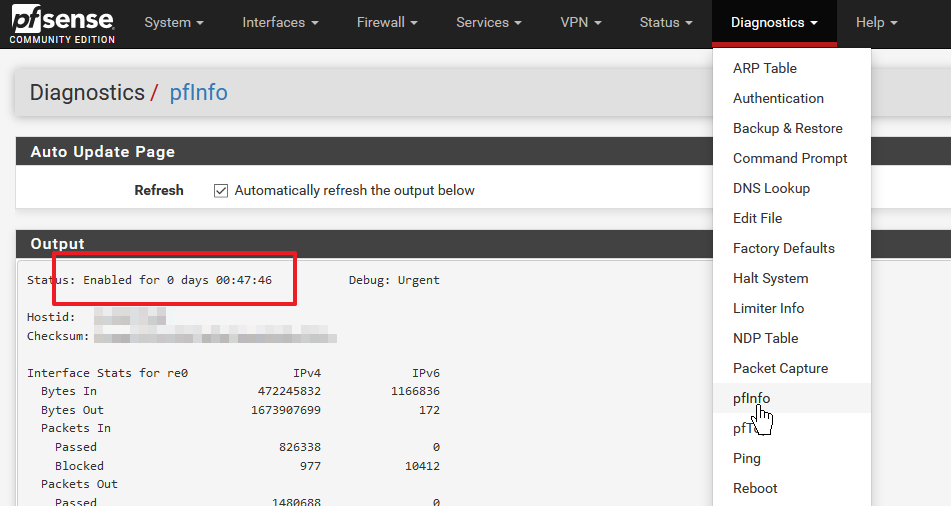Open the Status dropdown menu
Viewport: 951px width, 506px height.
pos(666,22)
